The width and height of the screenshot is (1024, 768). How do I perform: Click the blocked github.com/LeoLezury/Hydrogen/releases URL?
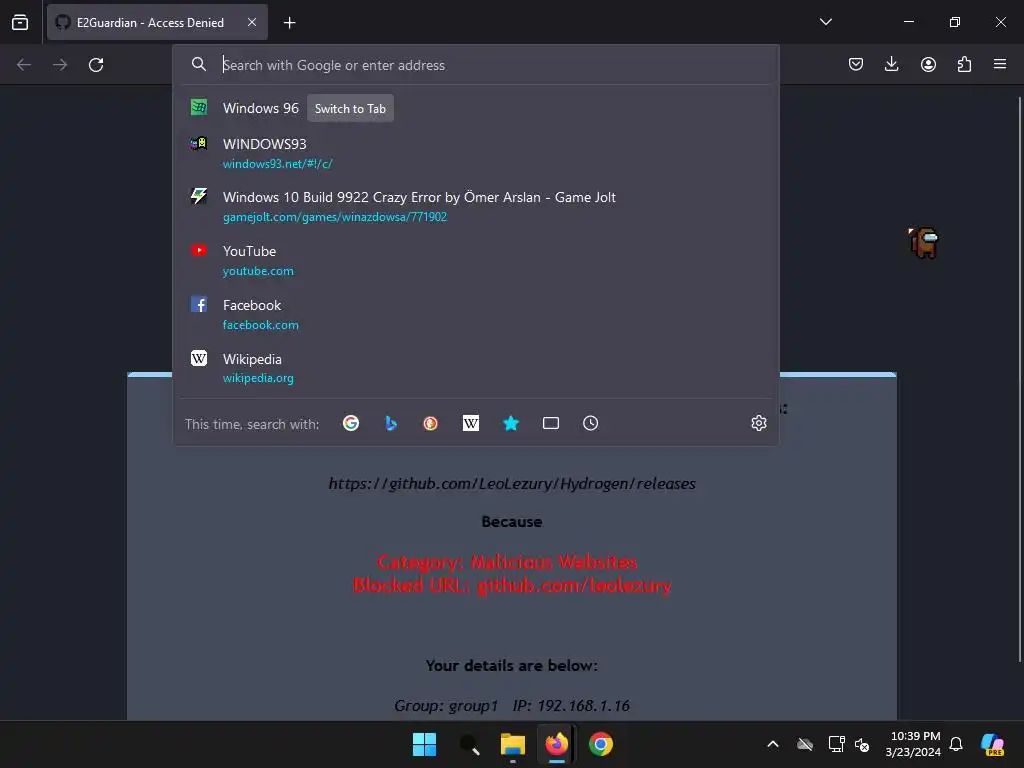point(512,484)
